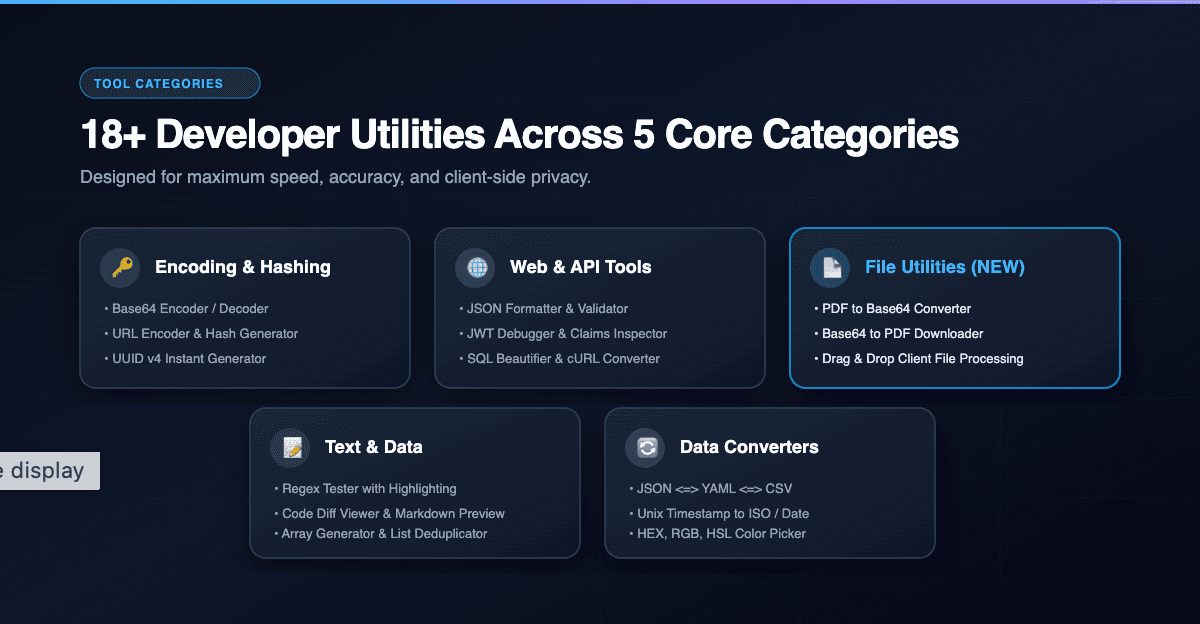Open the Web & API Tools heading
Image resolution: width=1200 pixels, height=624 pixels.
click(581, 267)
